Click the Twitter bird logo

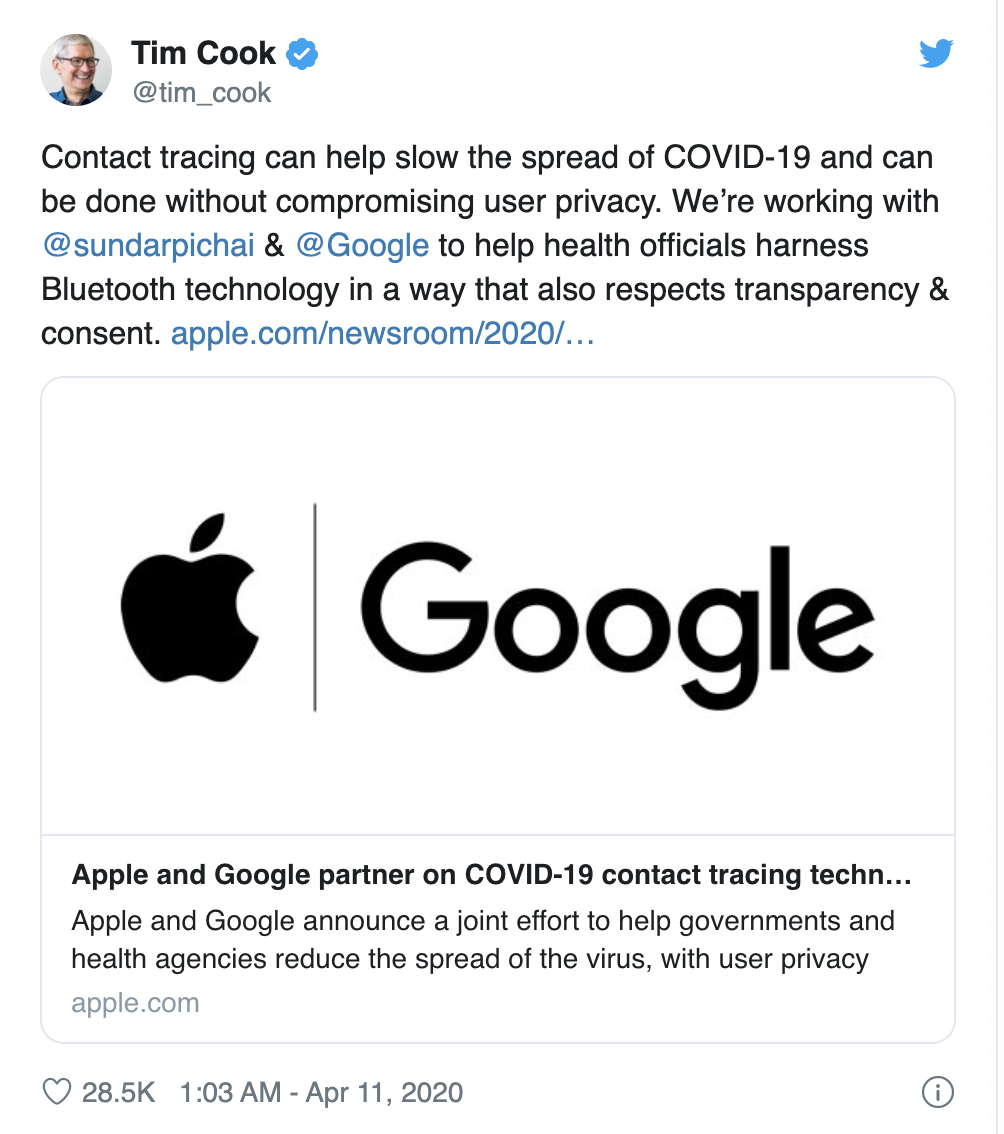coord(936,53)
